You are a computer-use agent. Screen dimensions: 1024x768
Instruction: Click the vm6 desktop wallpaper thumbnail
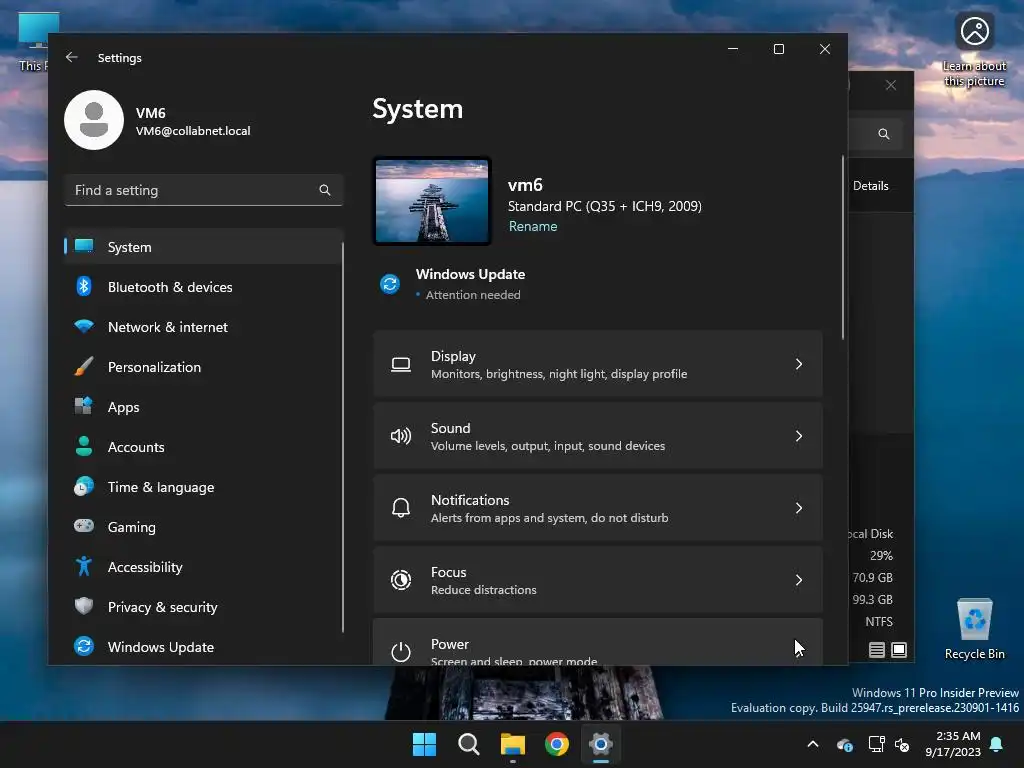(432, 201)
